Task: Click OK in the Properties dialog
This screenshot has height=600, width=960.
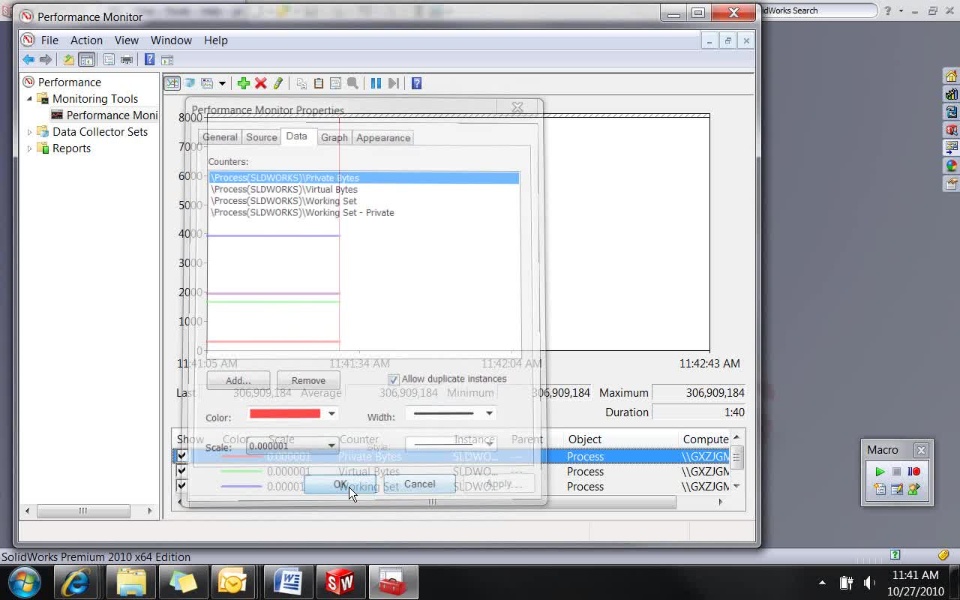Action: tap(340, 484)
